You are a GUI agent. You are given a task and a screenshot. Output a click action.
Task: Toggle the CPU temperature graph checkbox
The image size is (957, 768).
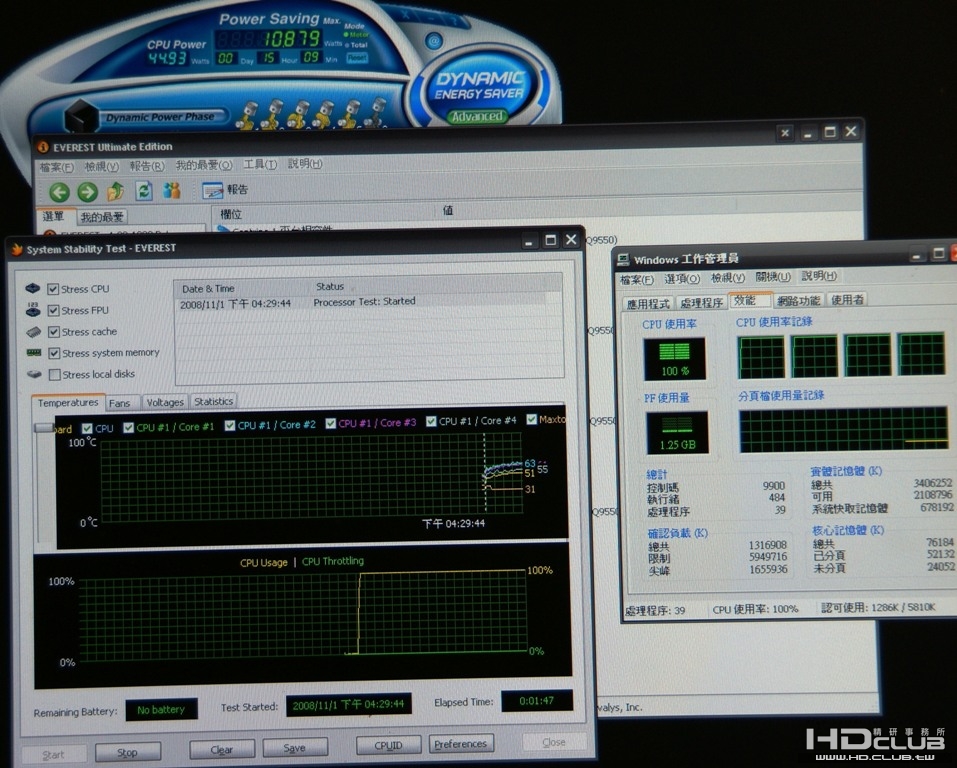(x=87, y=428)
